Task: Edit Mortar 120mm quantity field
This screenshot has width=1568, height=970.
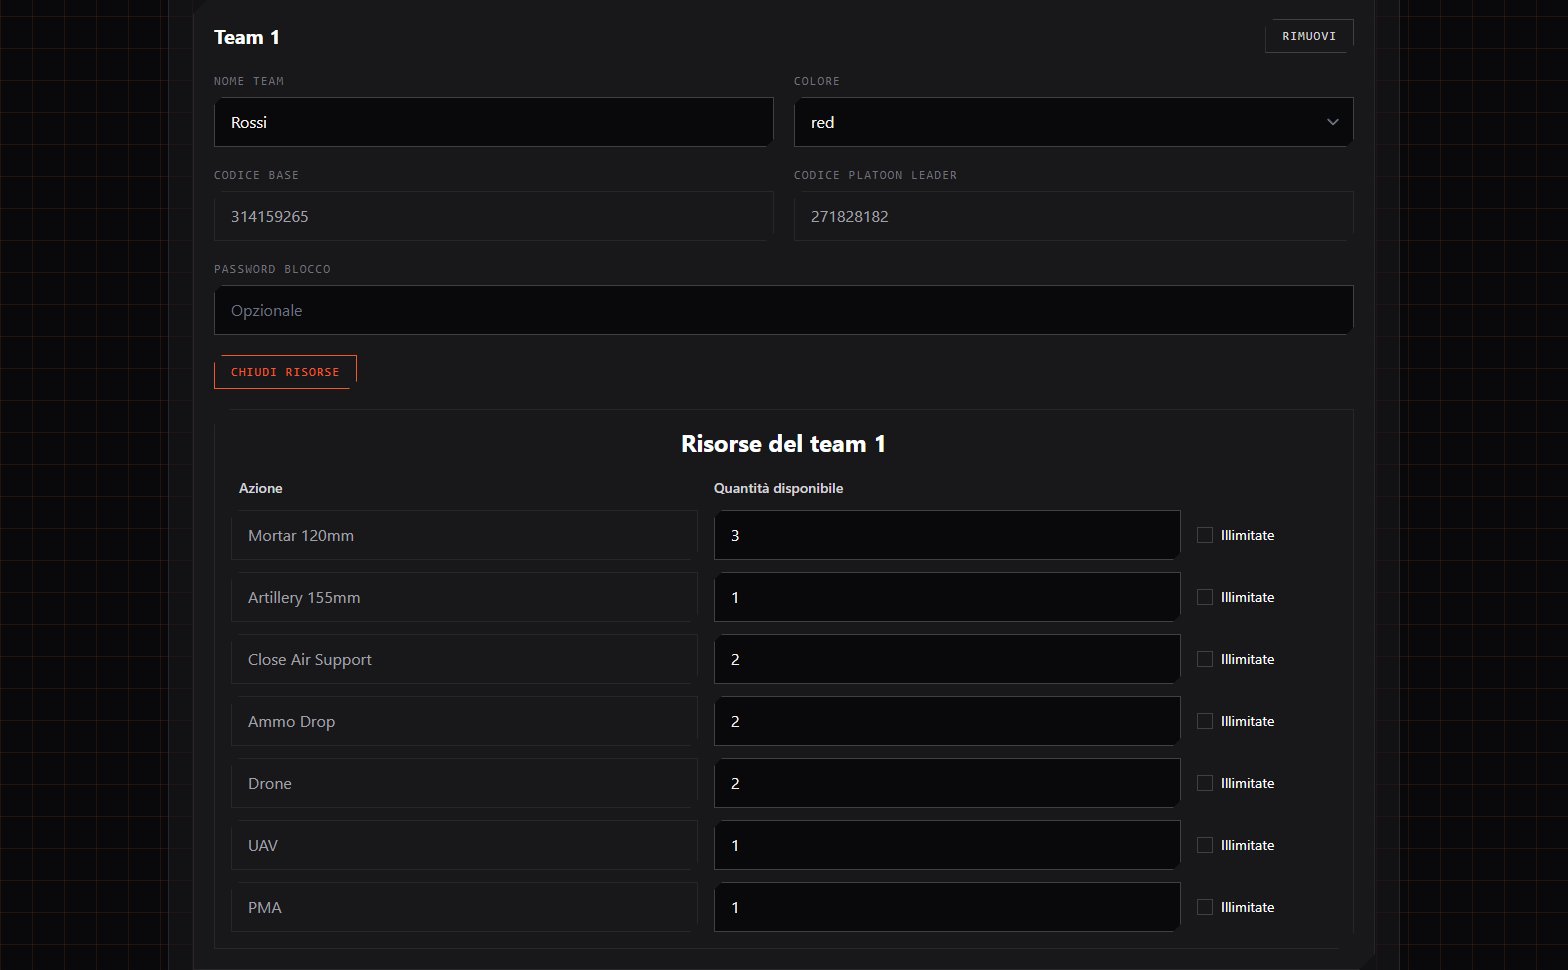Action: (947, 535)
